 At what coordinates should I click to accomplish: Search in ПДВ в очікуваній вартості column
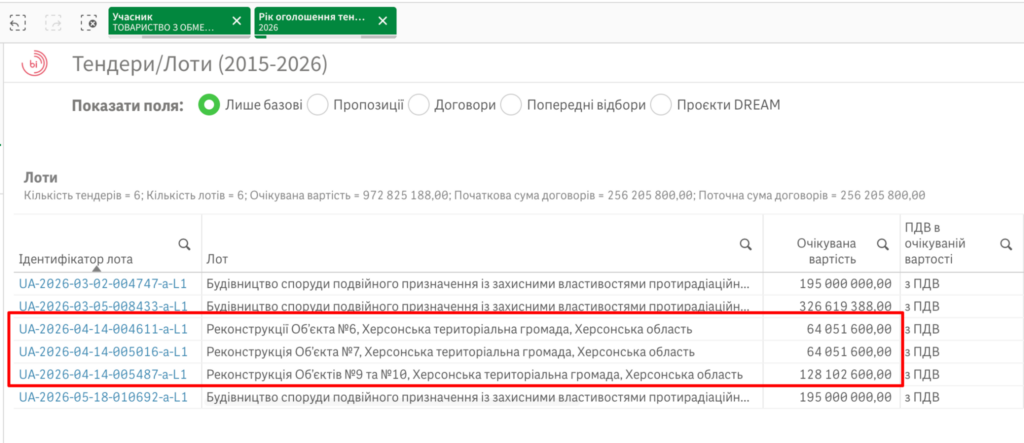pyautogui.click(x=1006, y=244)
